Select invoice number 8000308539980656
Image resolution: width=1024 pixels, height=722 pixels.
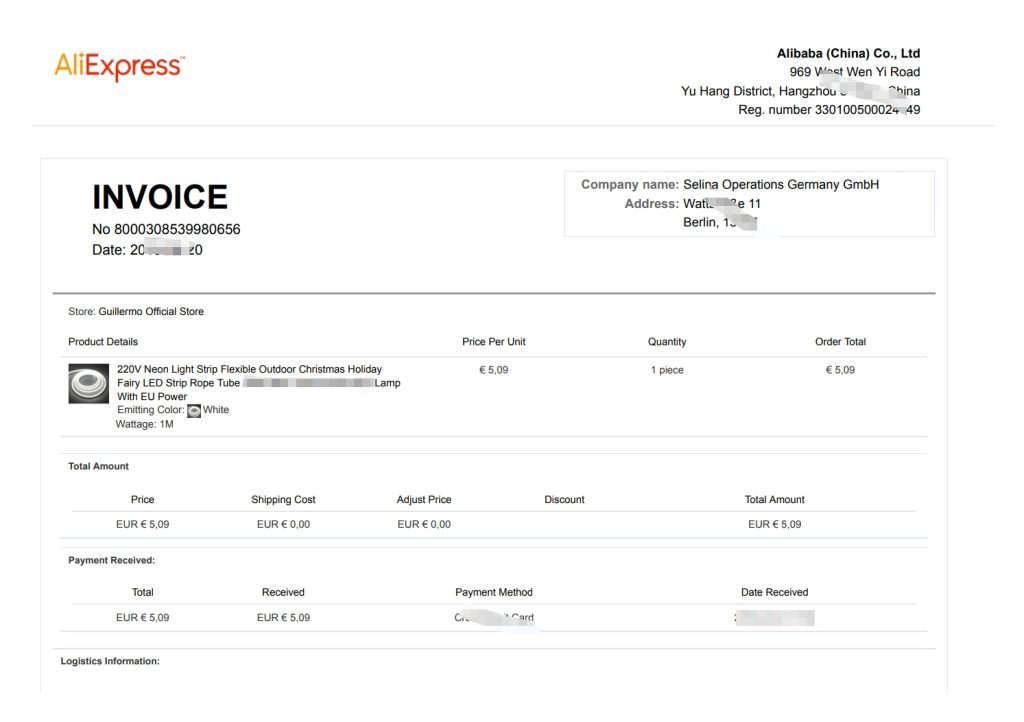coord(177,229)
